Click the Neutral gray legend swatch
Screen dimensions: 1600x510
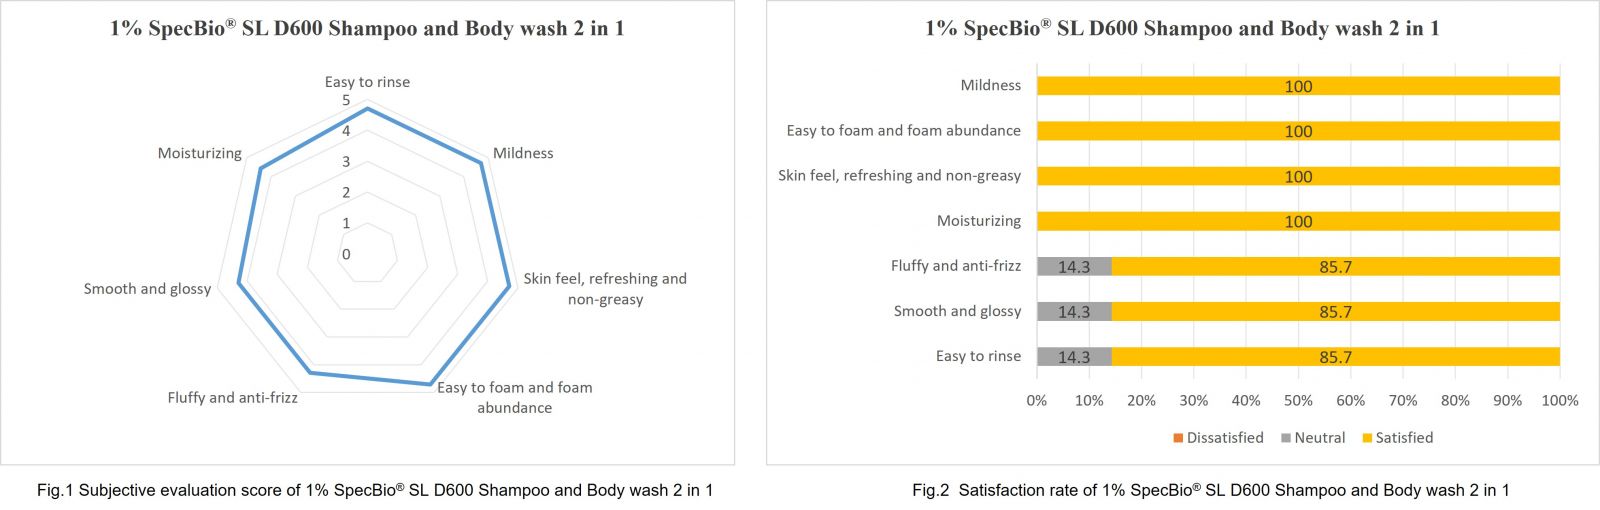1286,438
